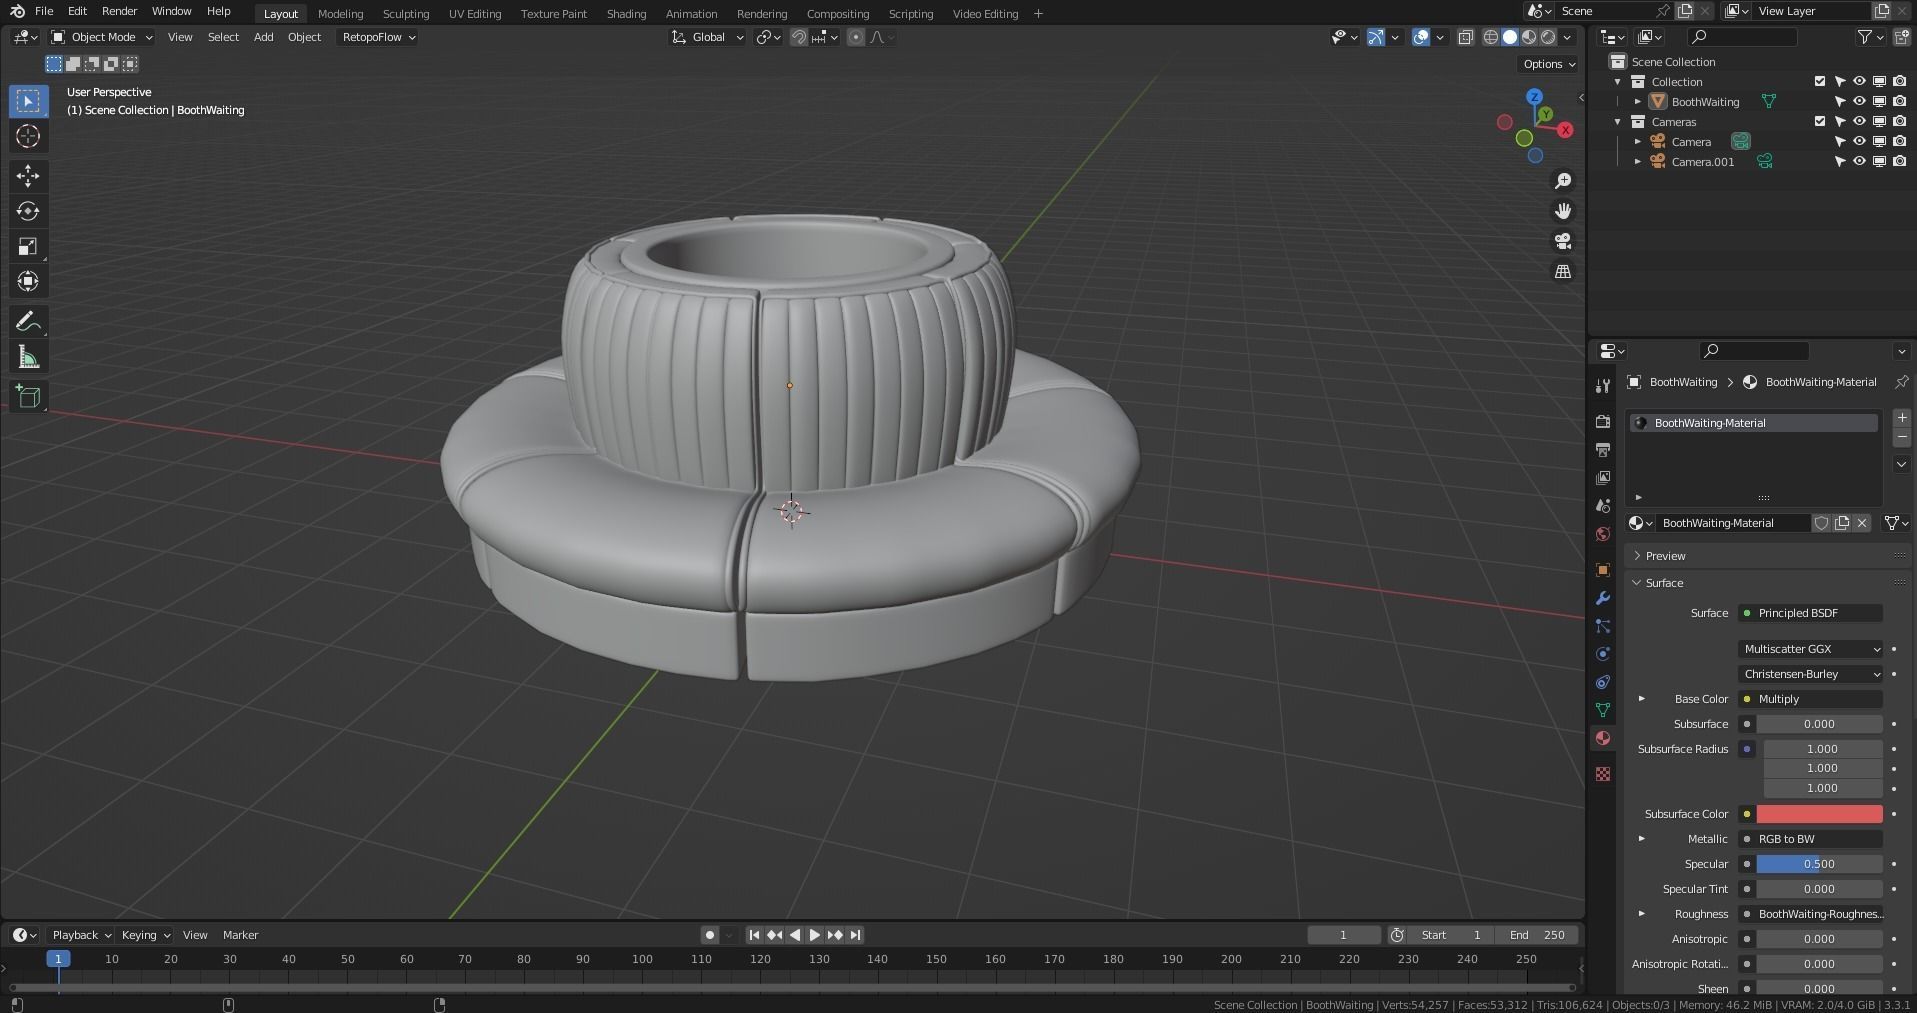
Task: Open the Christensen-Burley subsurface method dropdown
Action: click(1811, 674)
